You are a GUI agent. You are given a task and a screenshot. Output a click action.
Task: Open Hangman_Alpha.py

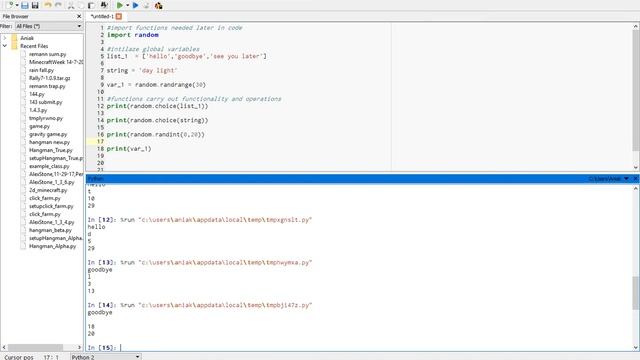click(x=52, y=246)
